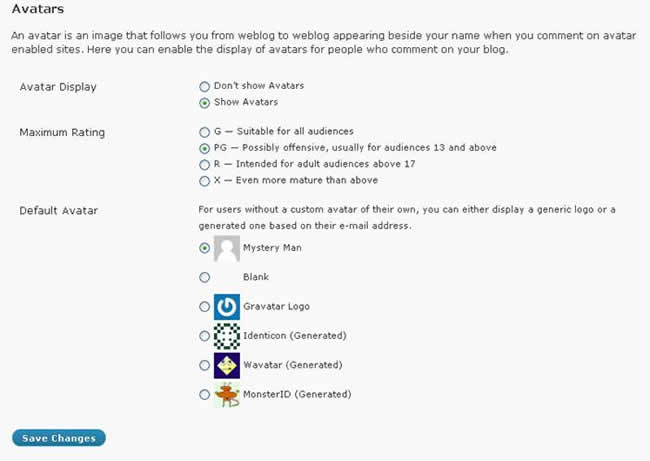Select the Don't show Avatars option

204,86
